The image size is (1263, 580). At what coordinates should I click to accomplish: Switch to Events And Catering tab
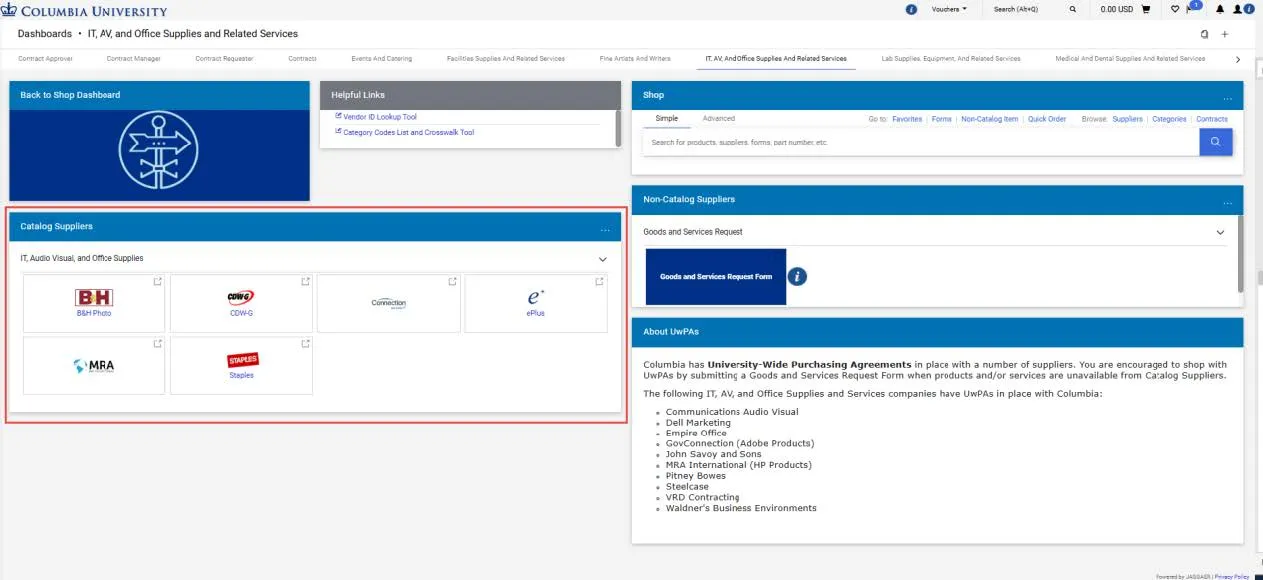[382, 58]
